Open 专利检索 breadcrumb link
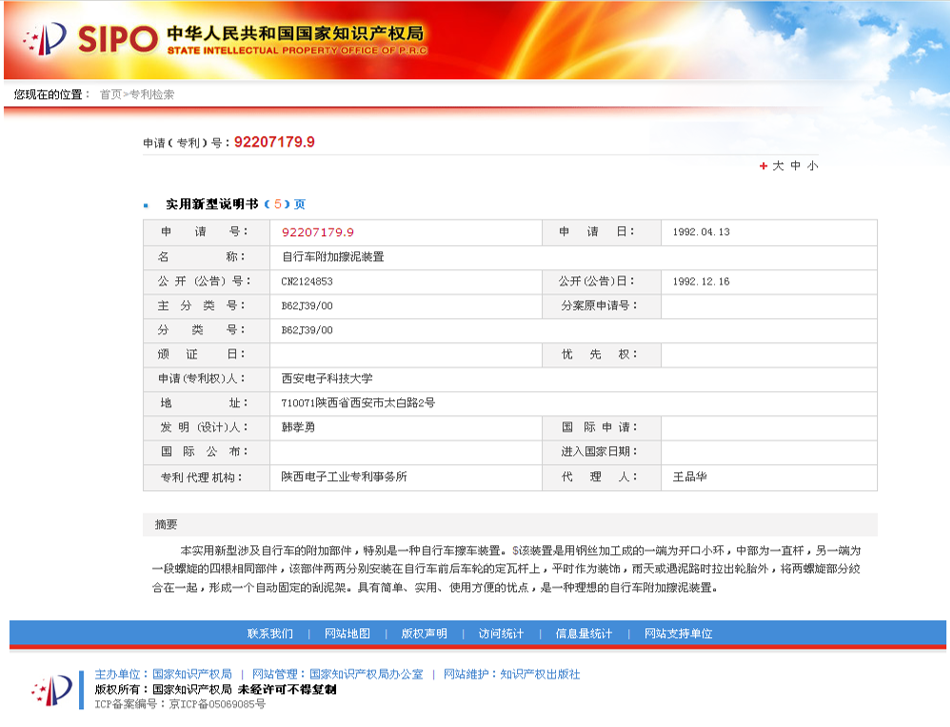This screenshot has height=727, width=950. pyautogui.click(x=154, y=94)
